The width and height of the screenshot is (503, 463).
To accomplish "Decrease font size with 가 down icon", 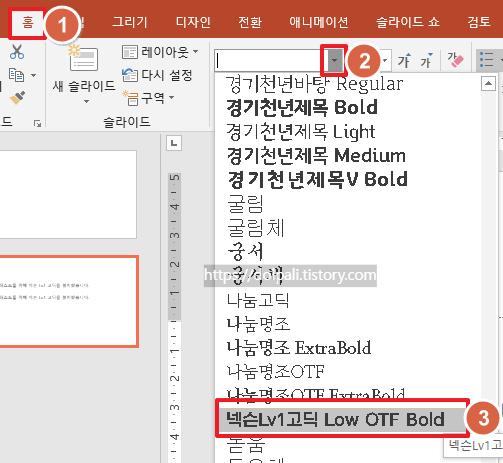I will click(x=426, y=61).
